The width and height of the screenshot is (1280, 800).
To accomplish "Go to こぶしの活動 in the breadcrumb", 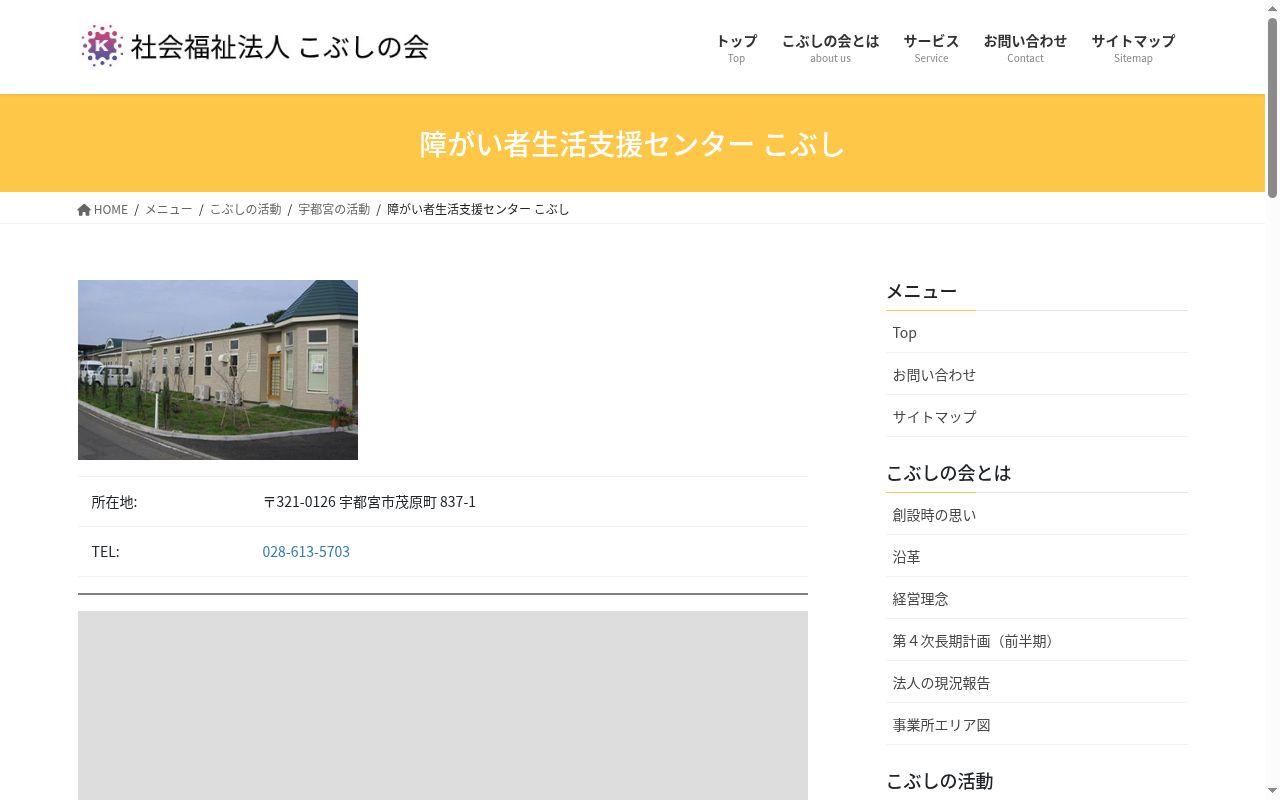I will (245, 209).
